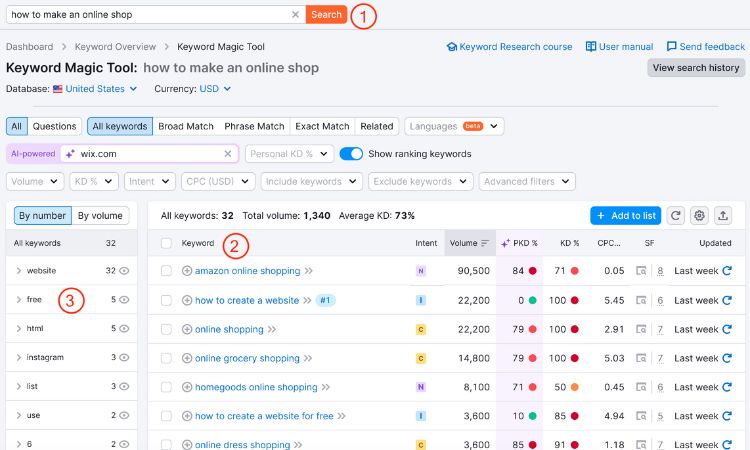Expand the free keyword group
The width and height of the screenshot is (750, 450).
(x=19, y=300)
